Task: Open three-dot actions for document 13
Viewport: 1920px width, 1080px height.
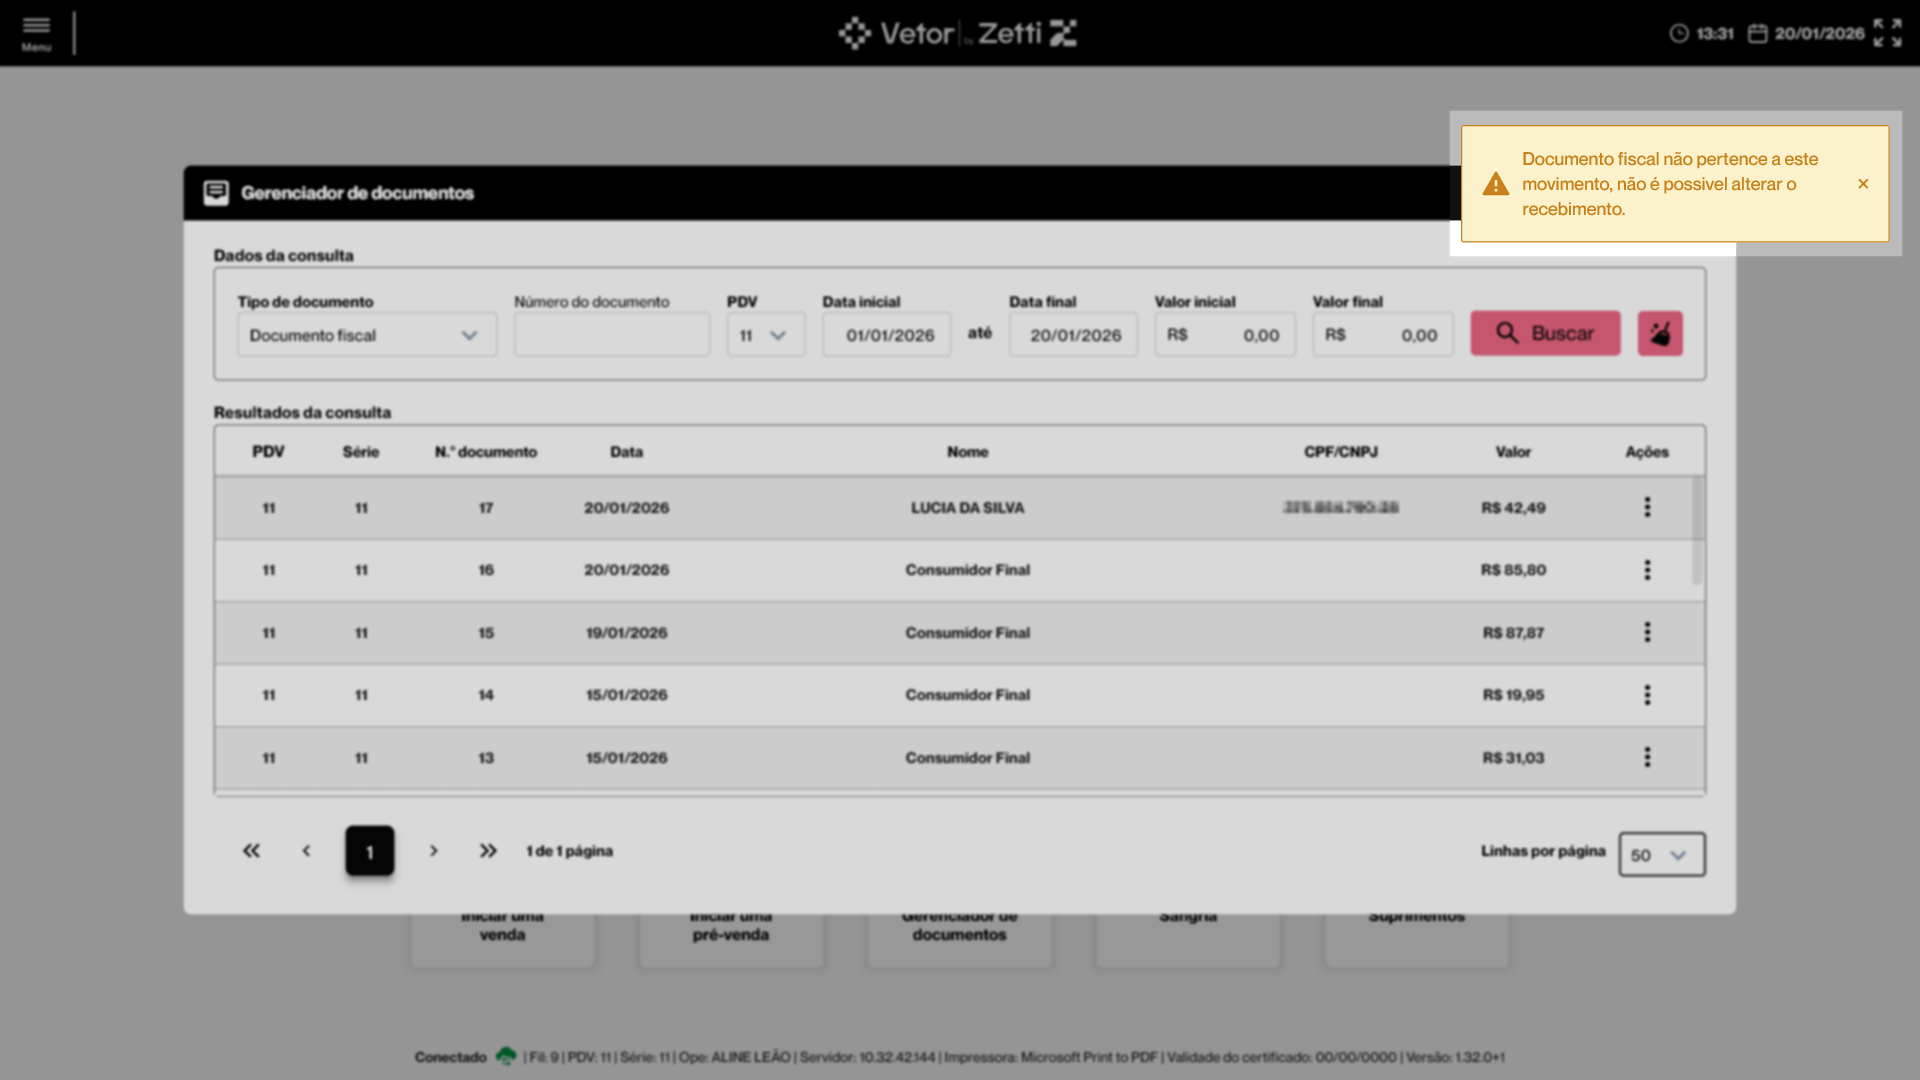Action: (1647, 758)
